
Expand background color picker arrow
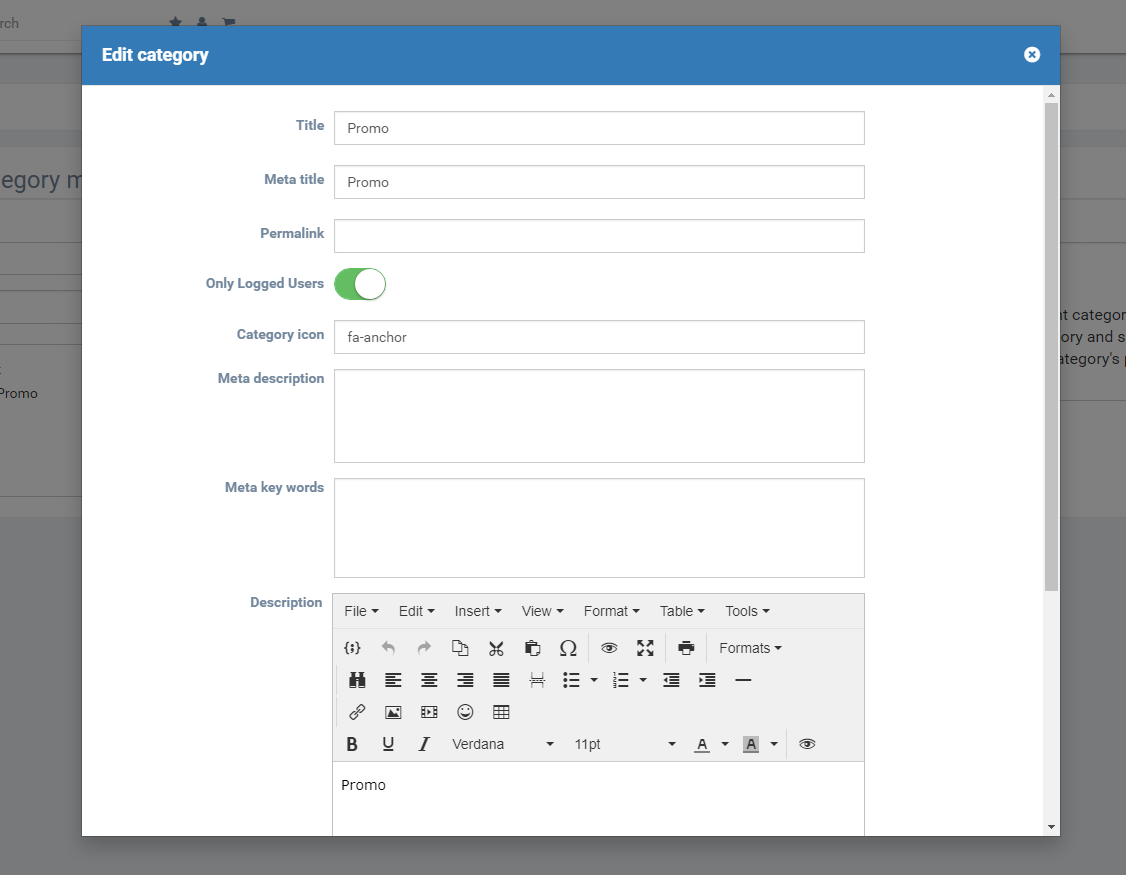[x=774, y=744]
